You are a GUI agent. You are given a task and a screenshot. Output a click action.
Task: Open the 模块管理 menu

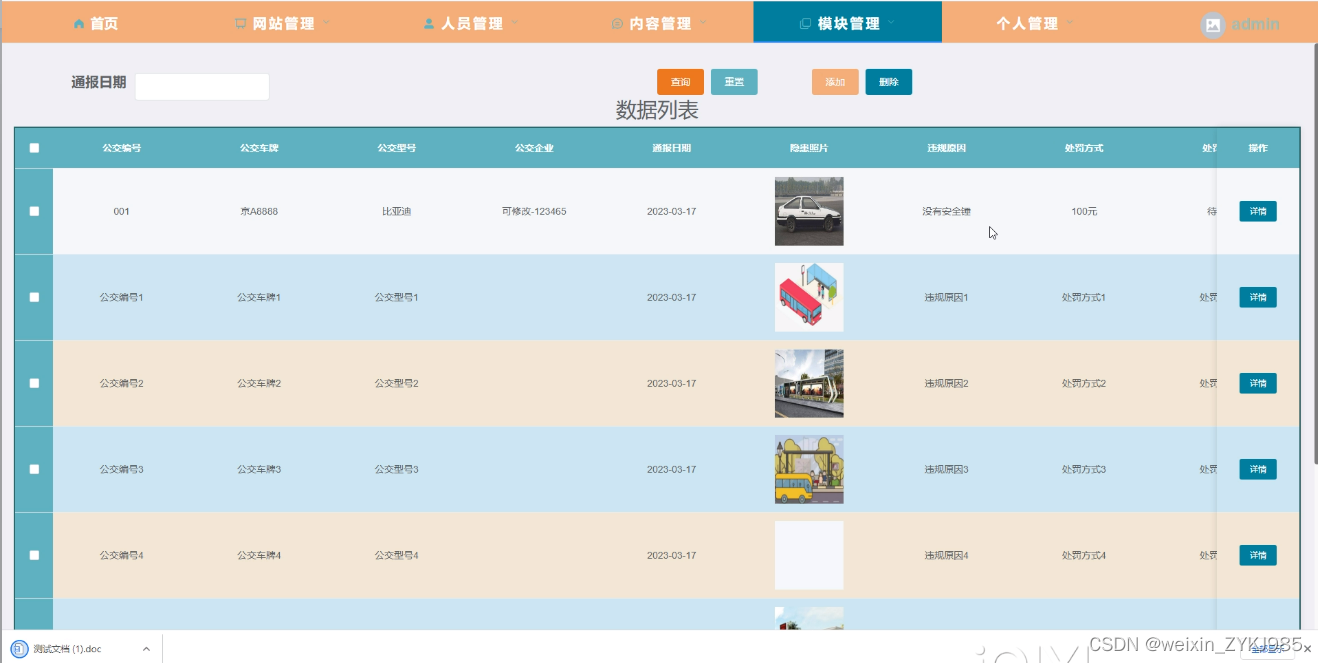[x=847, y=23]
